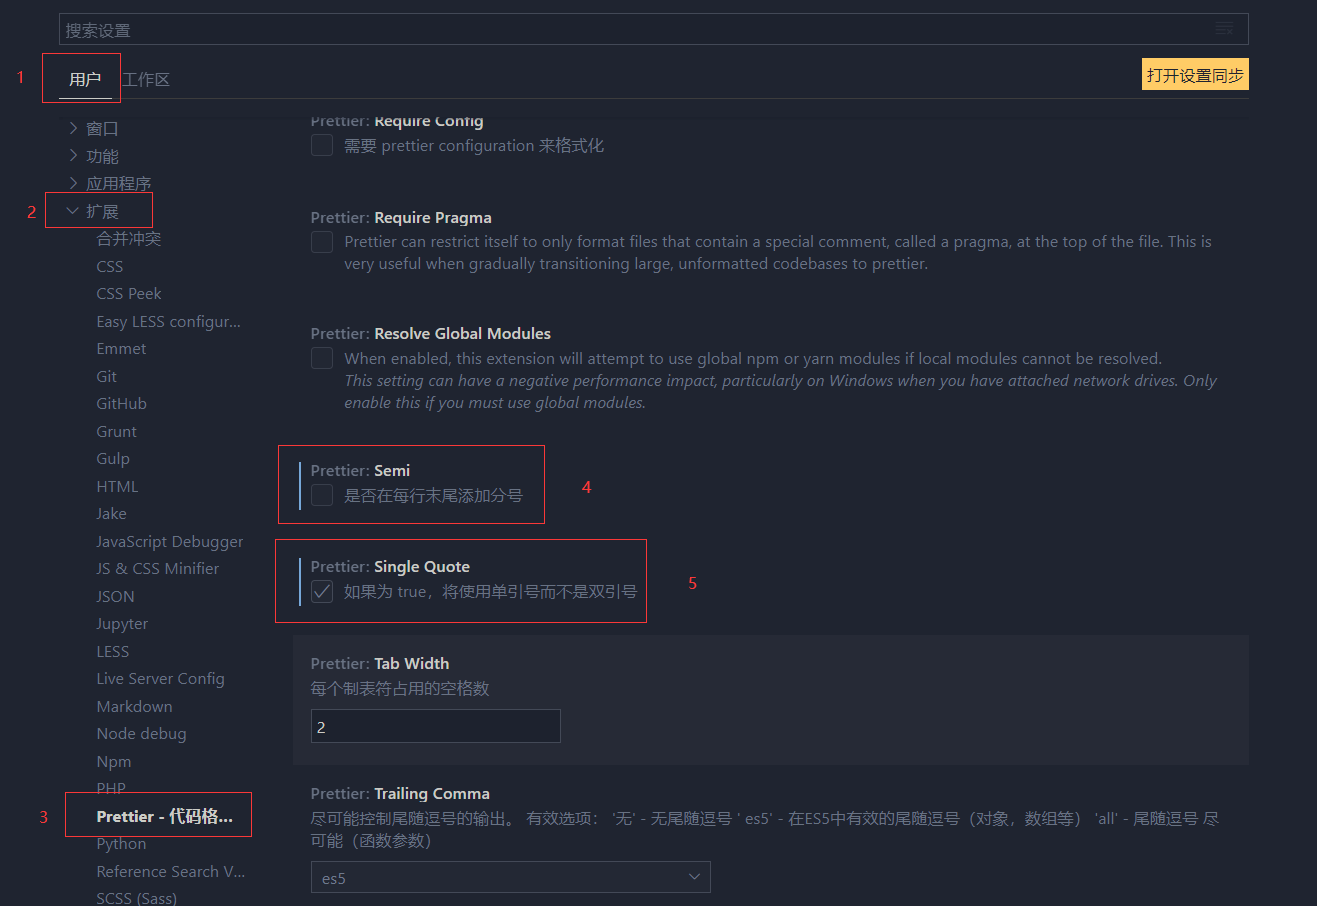The height and width of the screenshot is (906, 1317).
Task: Click the Tab Width input field
Action: (x=436, y=726)
